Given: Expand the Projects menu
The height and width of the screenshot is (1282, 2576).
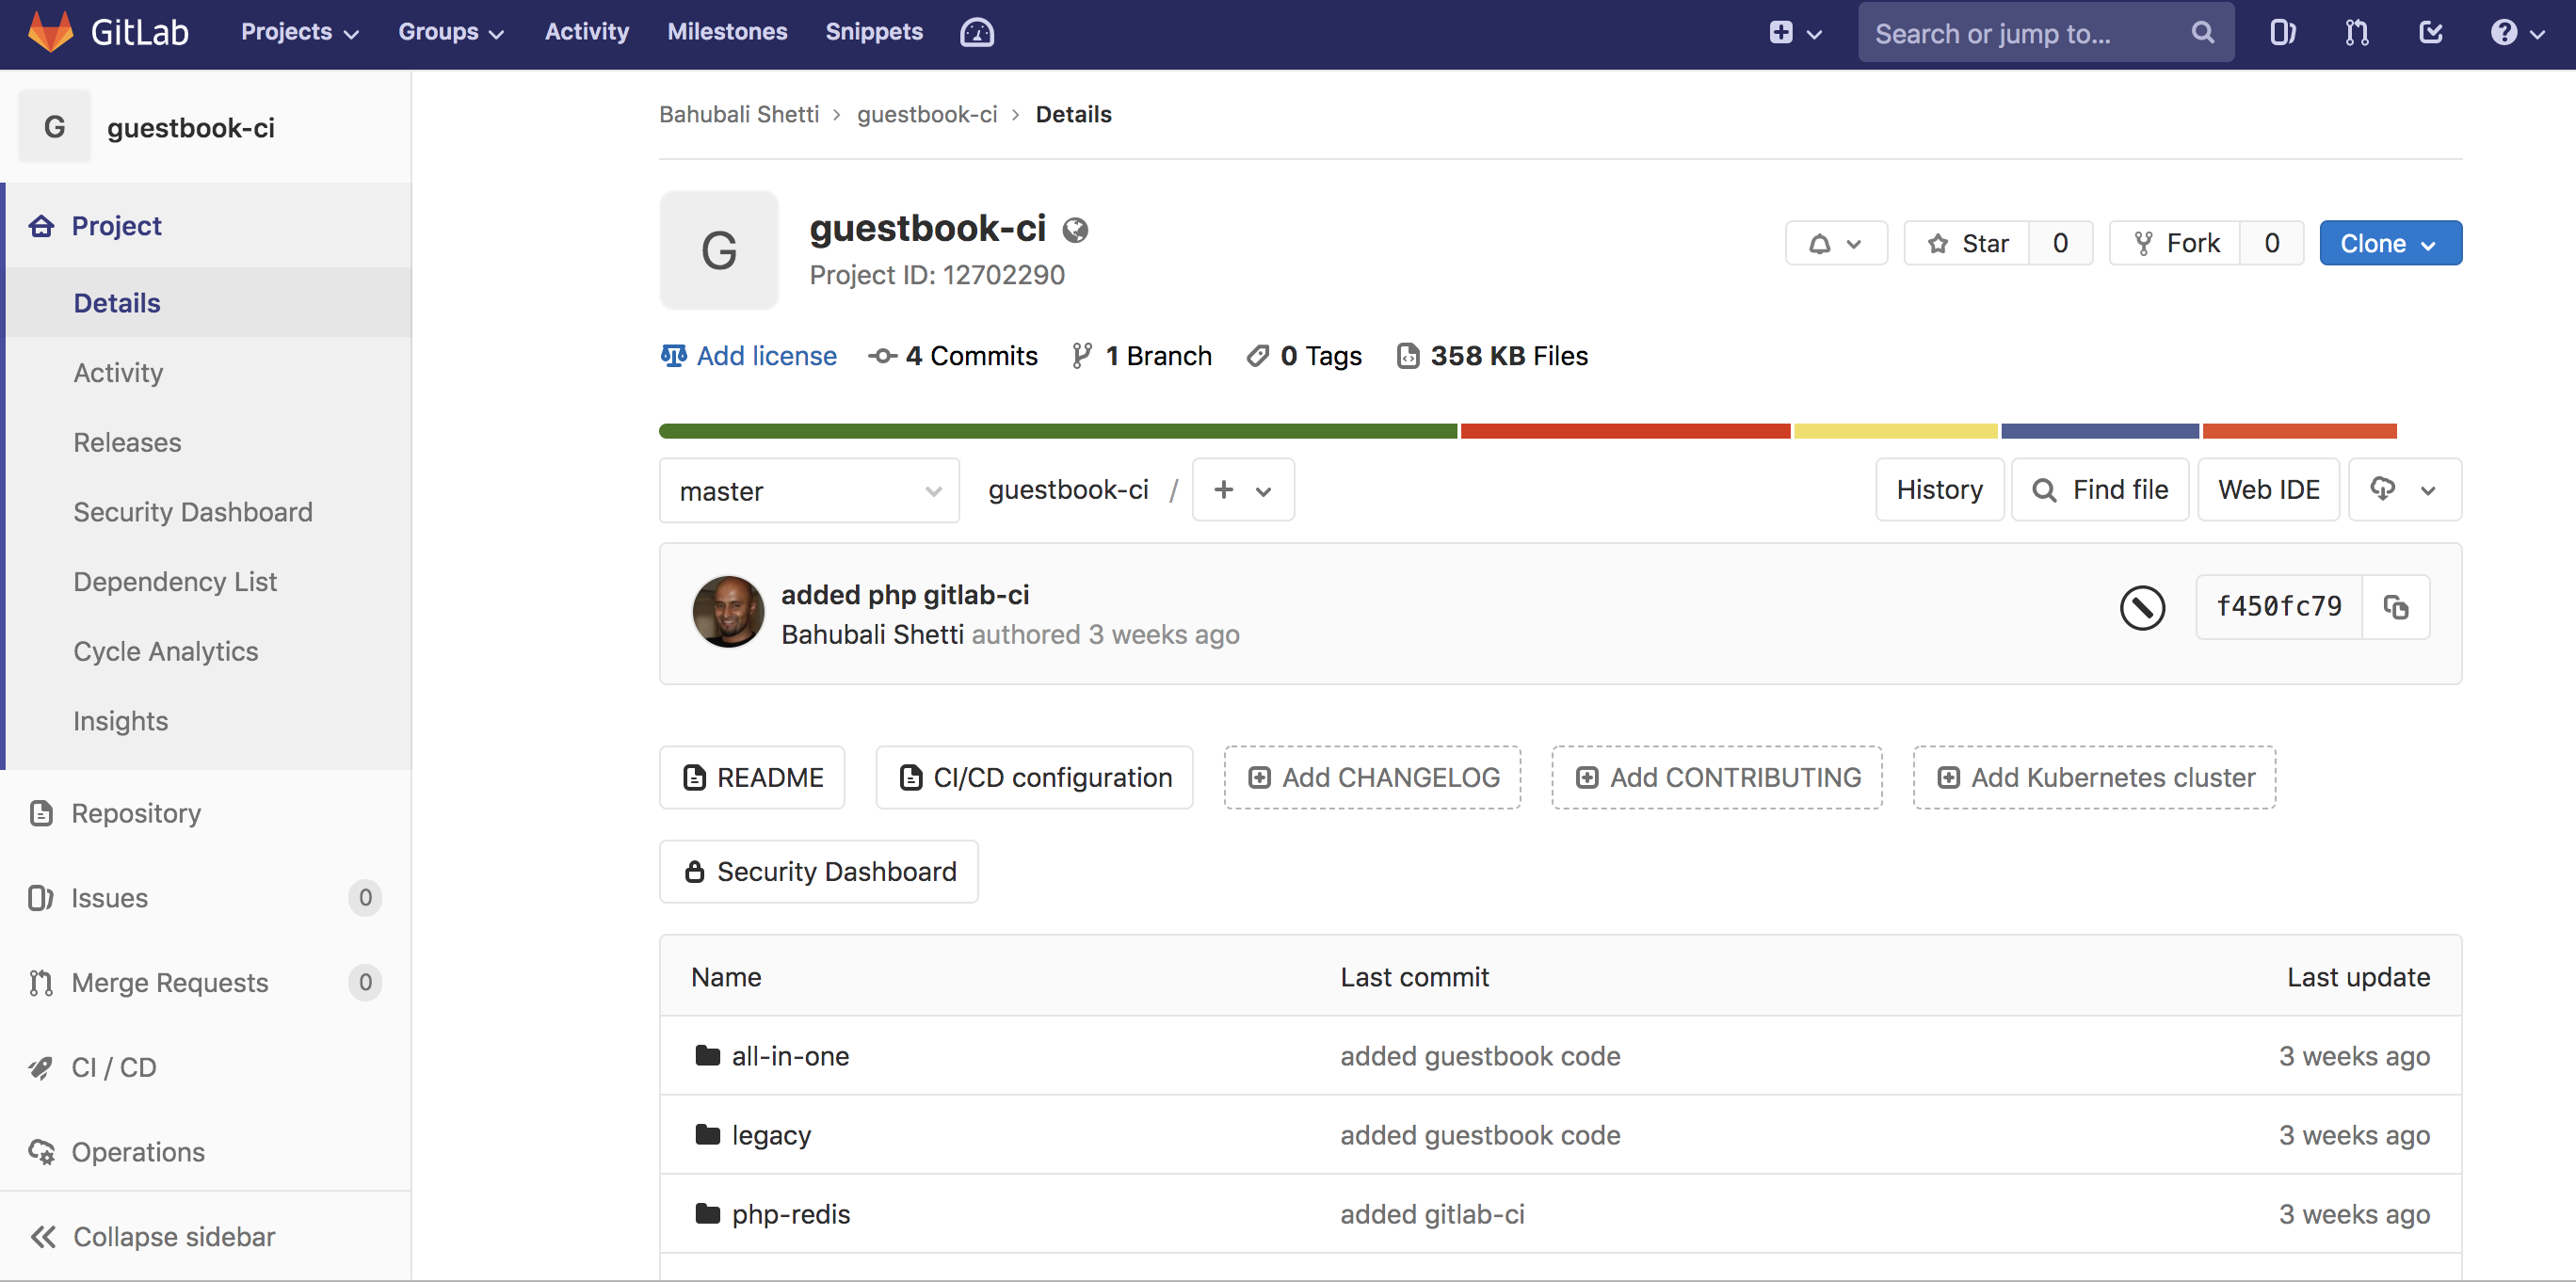Looking at the screenshot, I should click(299, 32).
